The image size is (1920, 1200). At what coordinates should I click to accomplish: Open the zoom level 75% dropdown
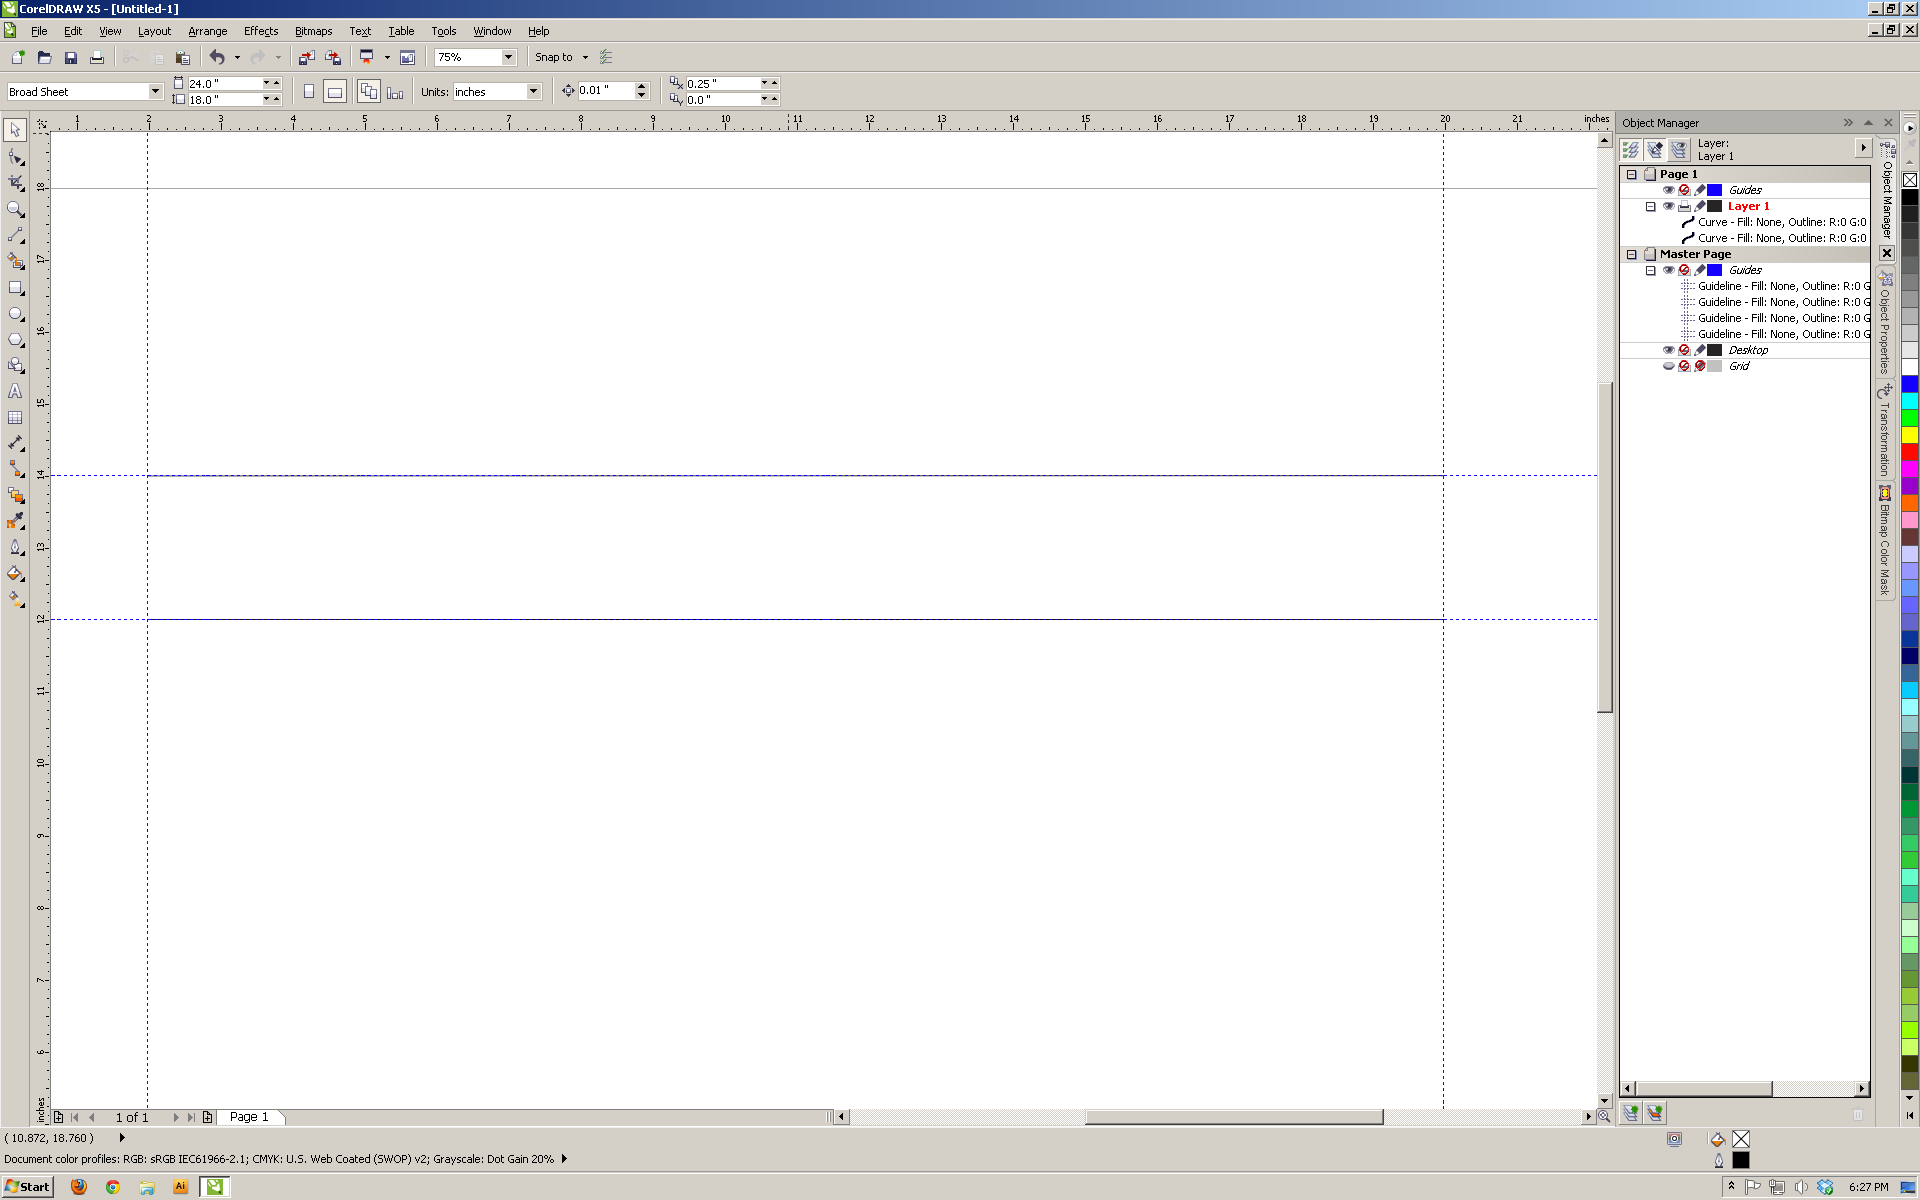coord(508,57)
